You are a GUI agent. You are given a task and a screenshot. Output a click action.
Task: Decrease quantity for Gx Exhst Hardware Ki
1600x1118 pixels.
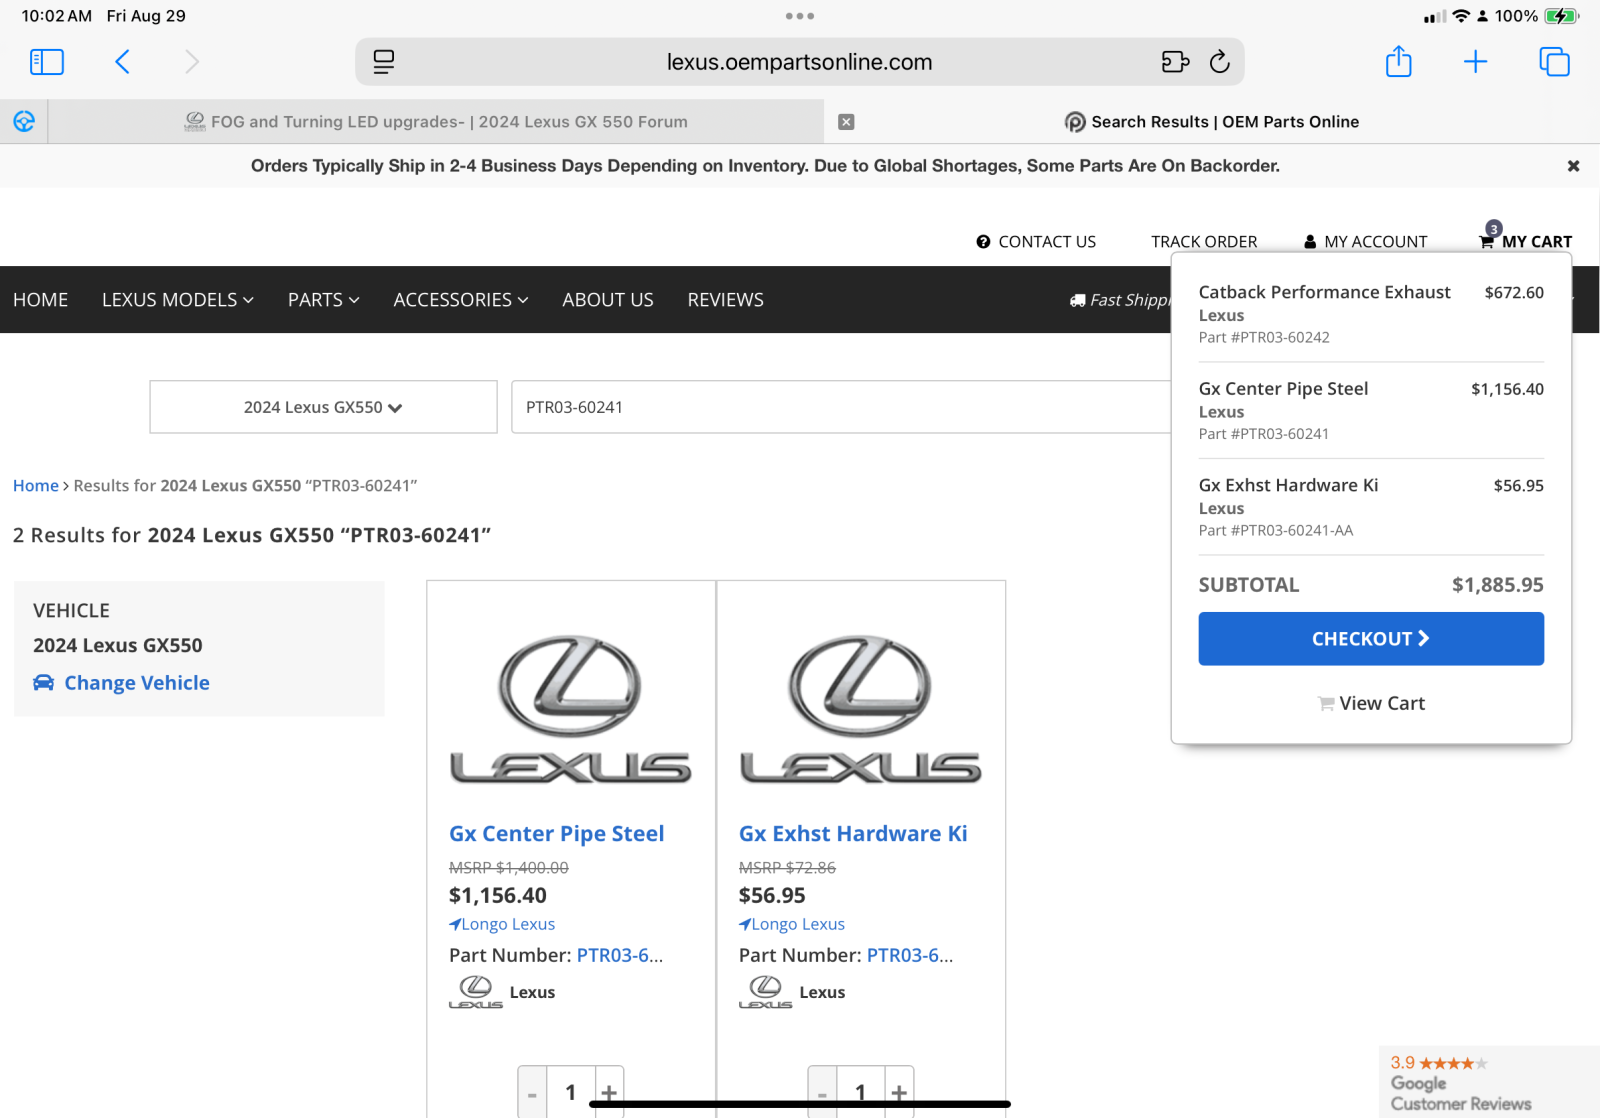coord(822,1093)
